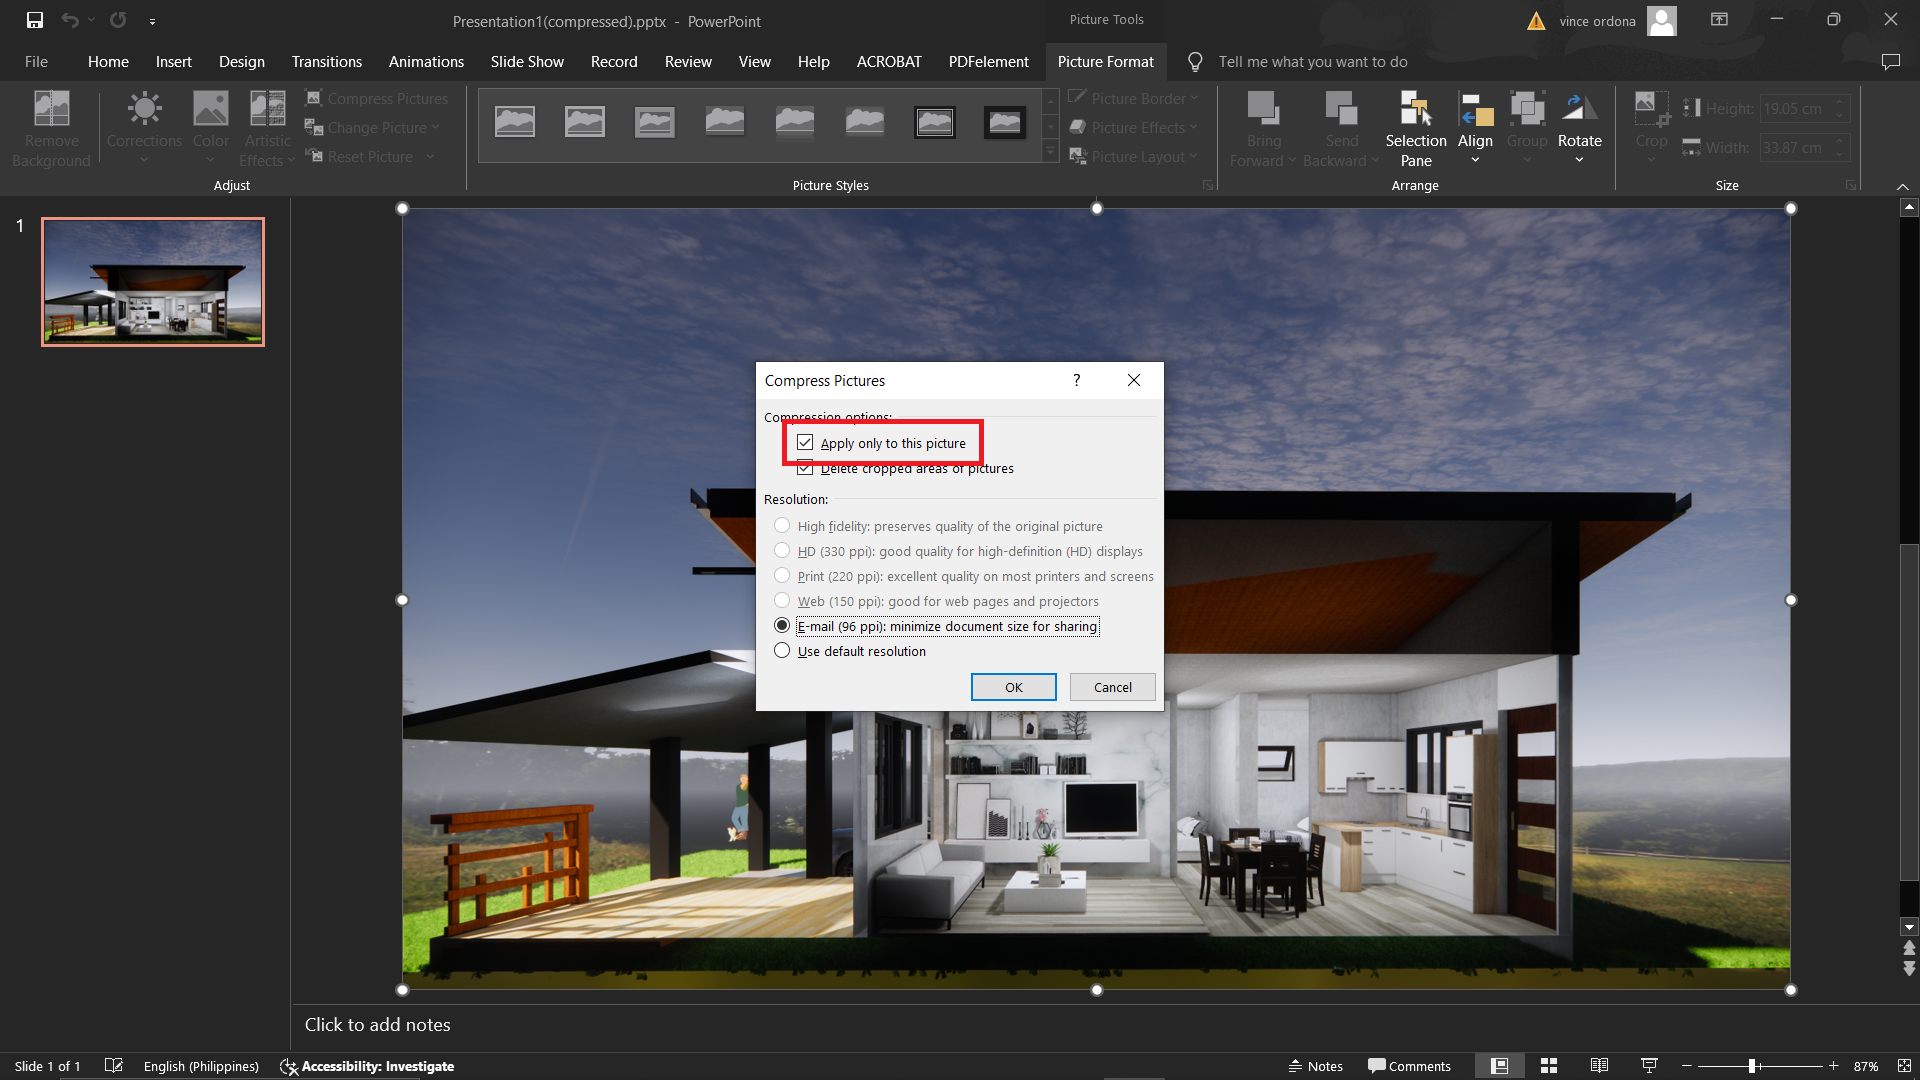Uncheck Apply only to this picture
The height and width of the screenshot is (1080, 1920).
805,442
